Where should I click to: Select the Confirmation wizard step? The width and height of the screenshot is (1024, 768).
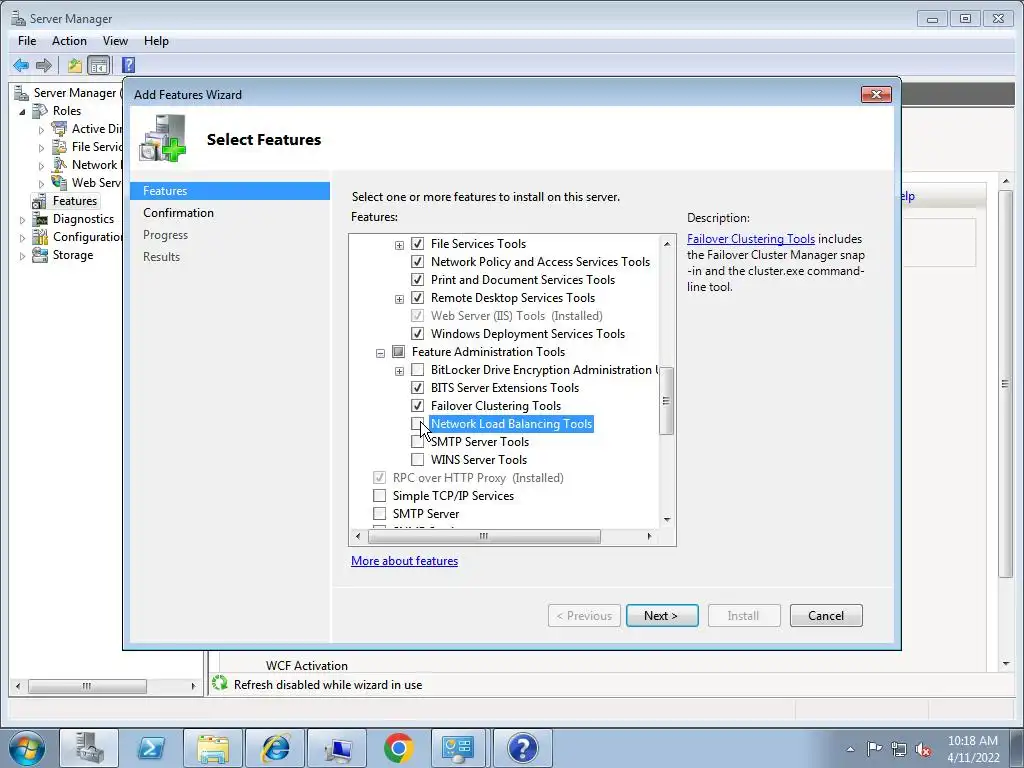pos(178,213)
